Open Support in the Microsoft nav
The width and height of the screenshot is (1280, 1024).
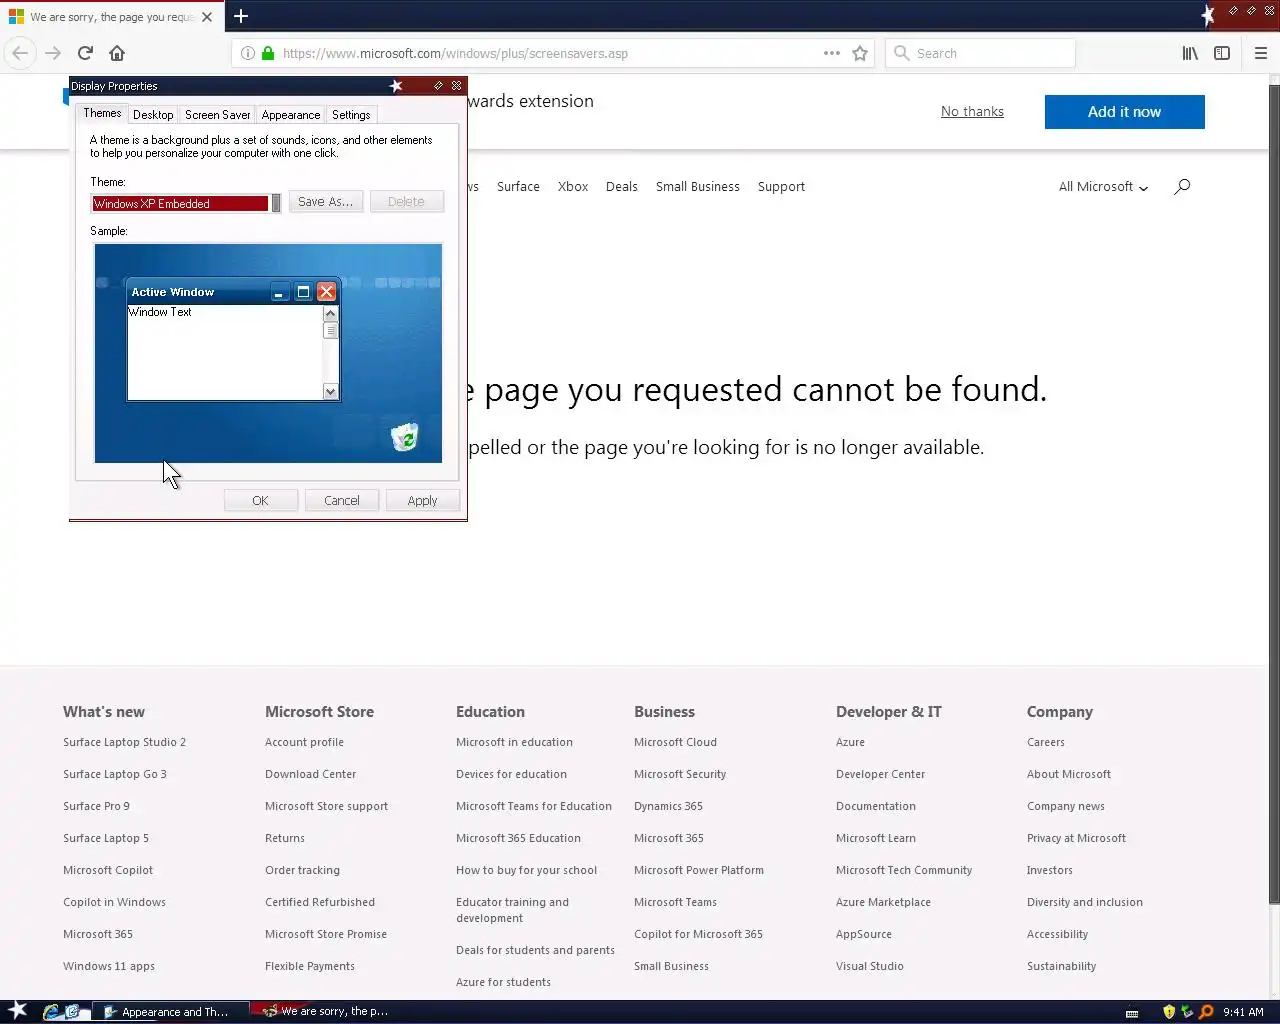[781, 186]
